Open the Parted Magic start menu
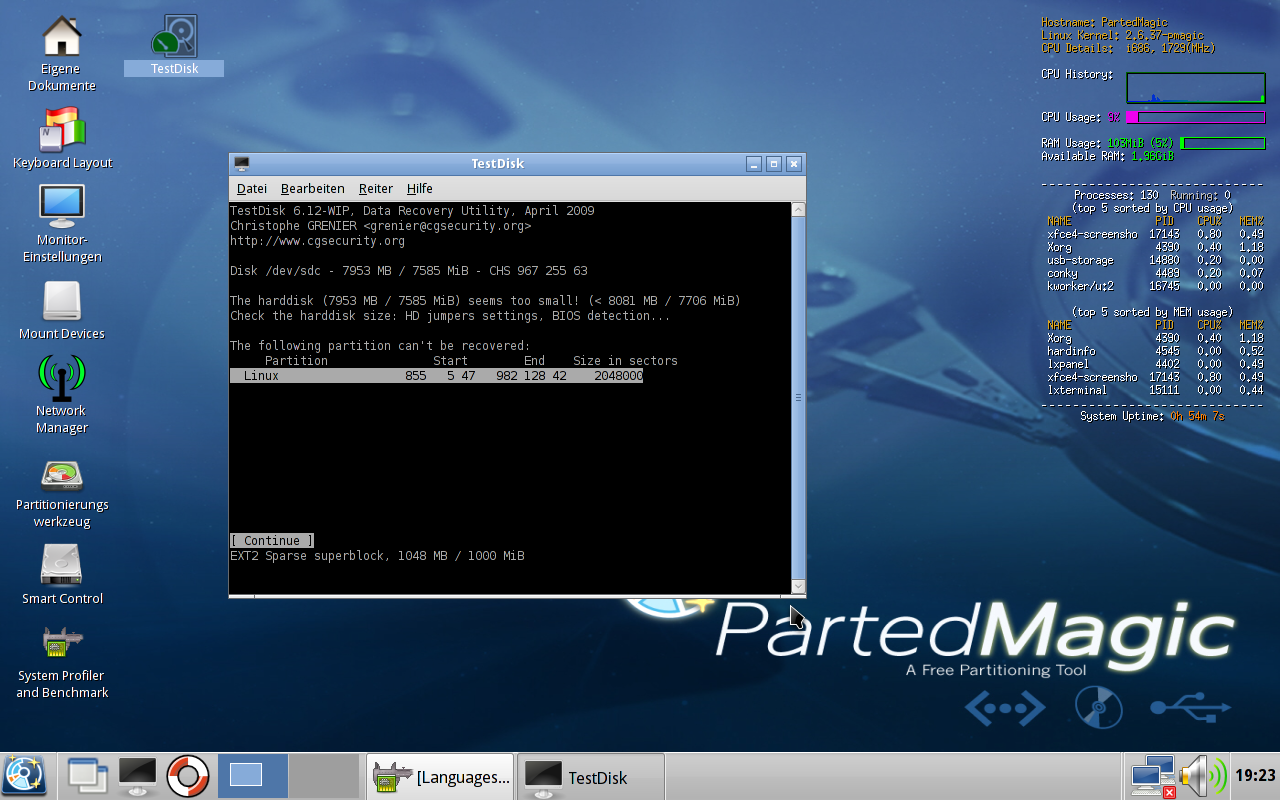1280x800 pixels. coord(23,776)
